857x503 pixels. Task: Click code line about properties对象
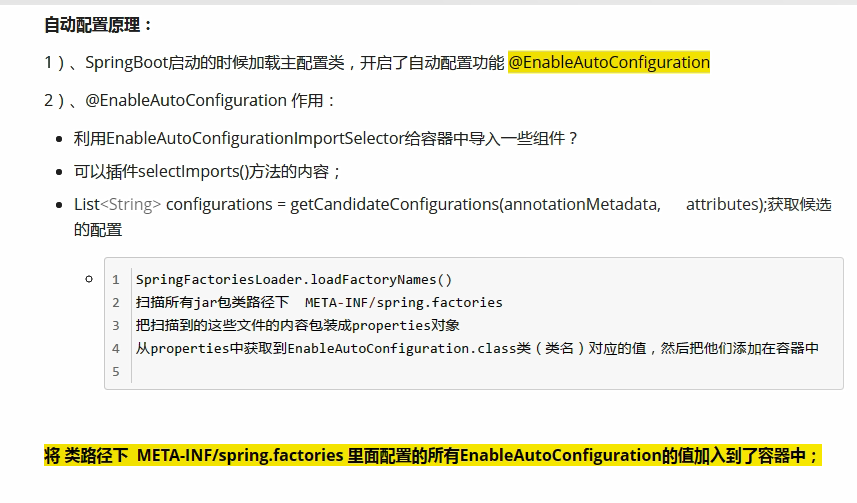[x=297, y=325]
